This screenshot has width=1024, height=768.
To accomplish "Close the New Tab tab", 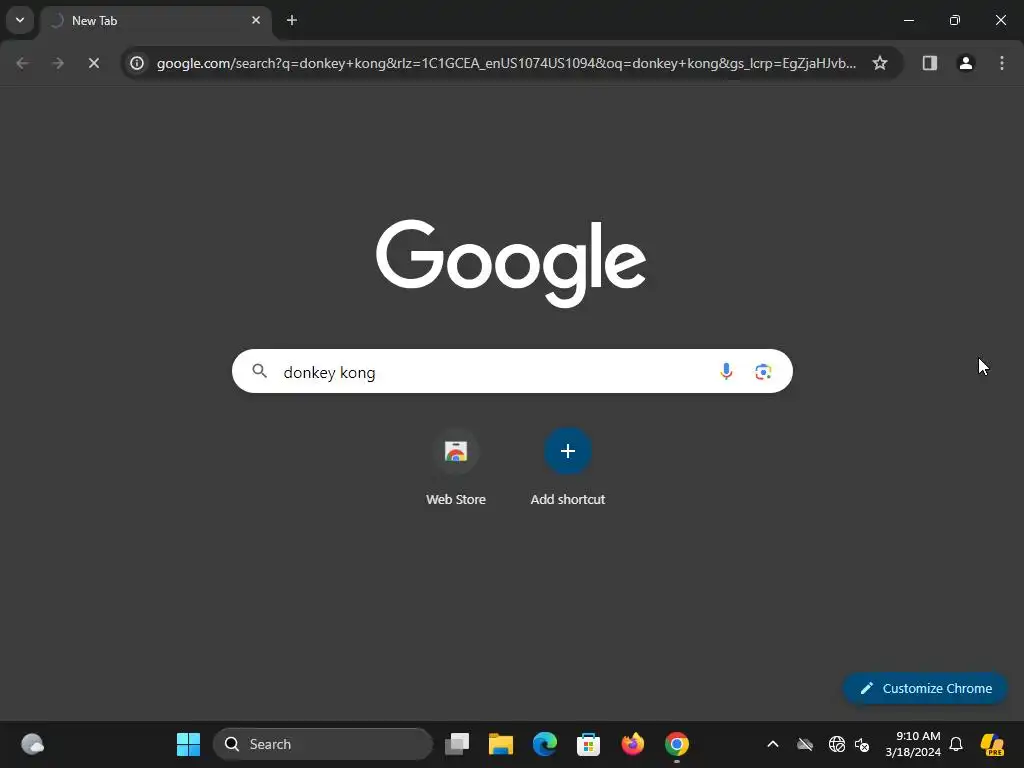I will pos(256,20).
